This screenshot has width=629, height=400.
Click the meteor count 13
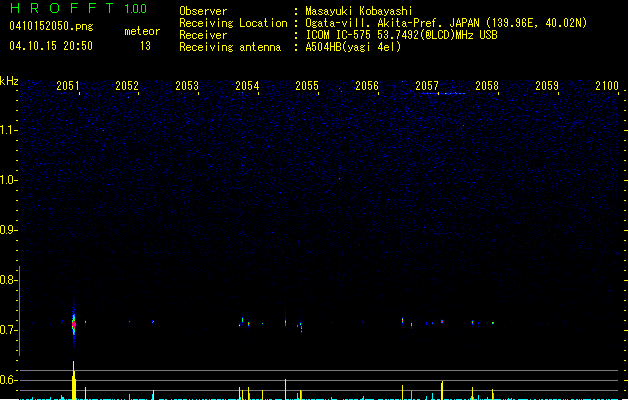click(x=145, y=46)
